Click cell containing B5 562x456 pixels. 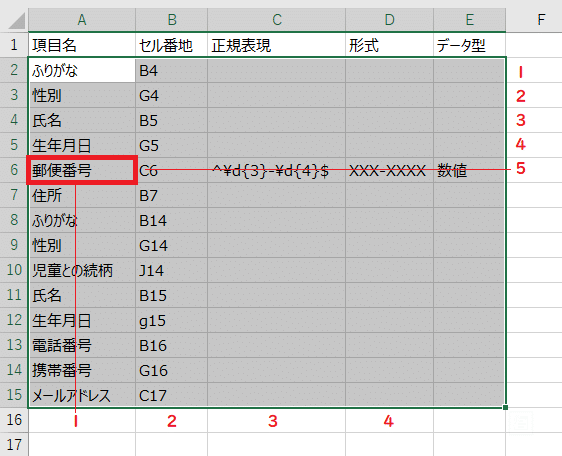[x=172, y=120]
